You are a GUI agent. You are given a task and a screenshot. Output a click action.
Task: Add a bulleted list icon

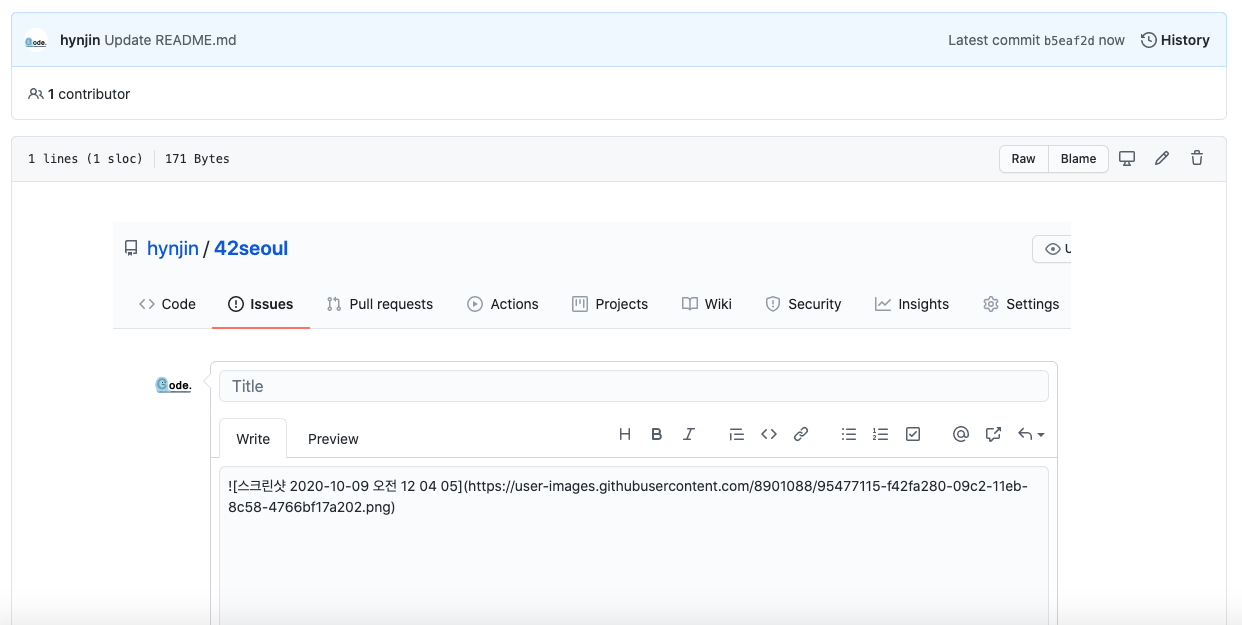pos(849,434)
